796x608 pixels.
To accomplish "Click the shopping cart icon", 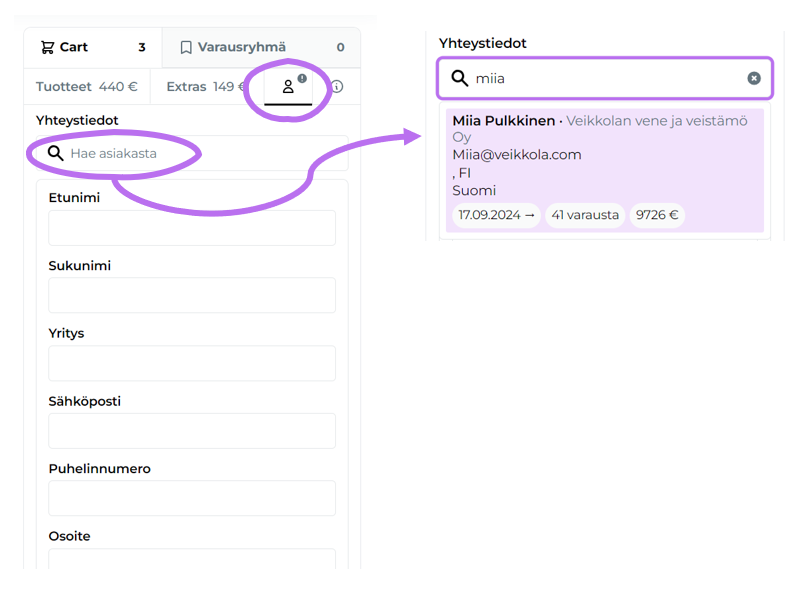I will (47, 47).
